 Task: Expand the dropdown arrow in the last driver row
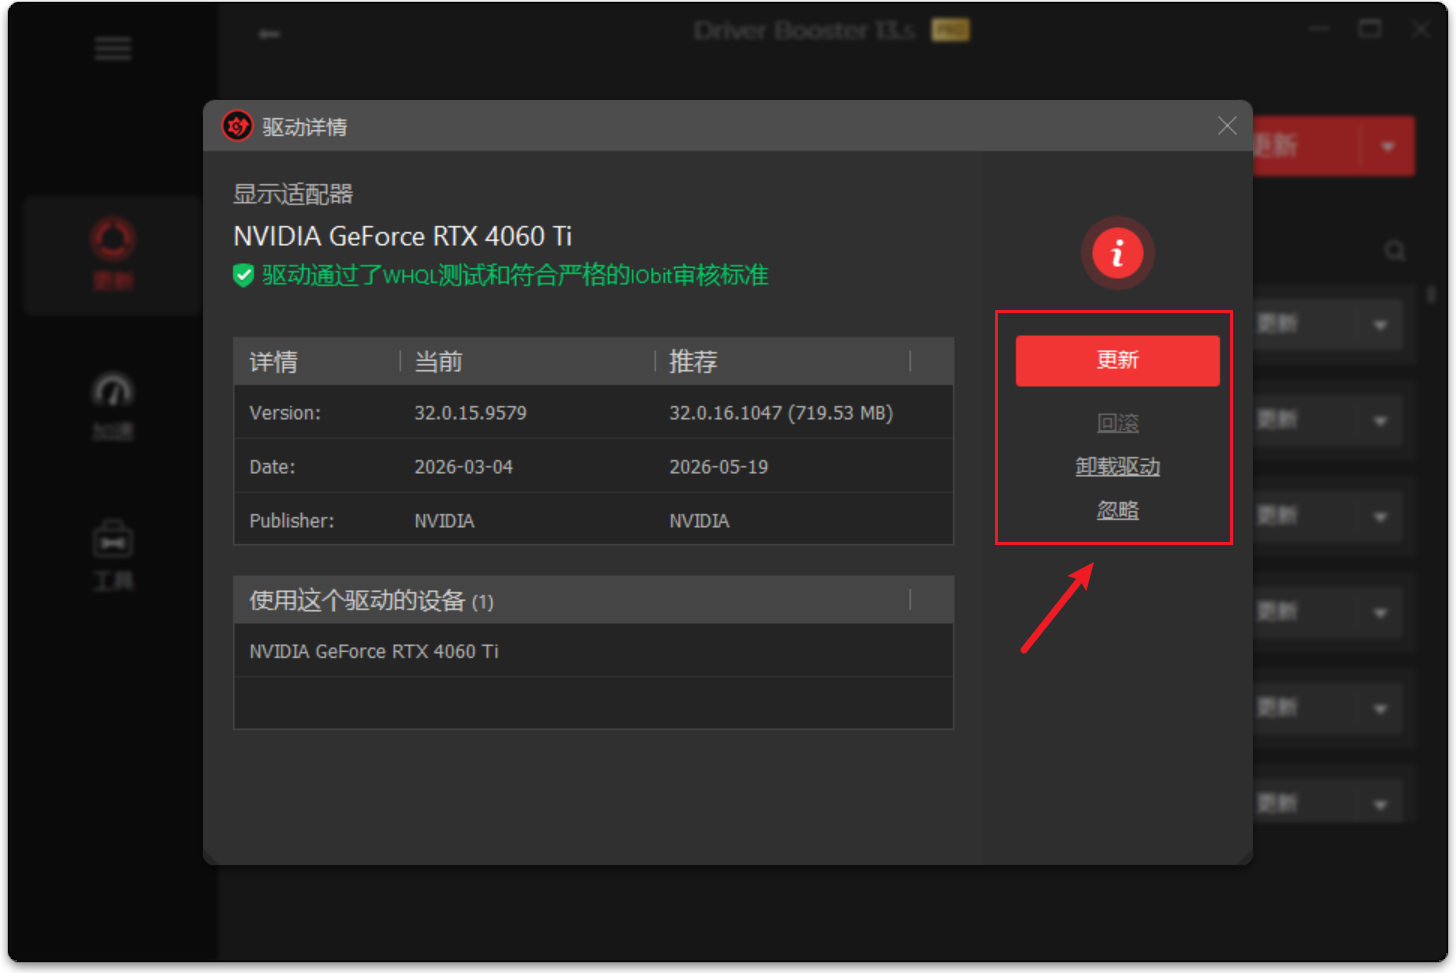tap(1380, 804)
